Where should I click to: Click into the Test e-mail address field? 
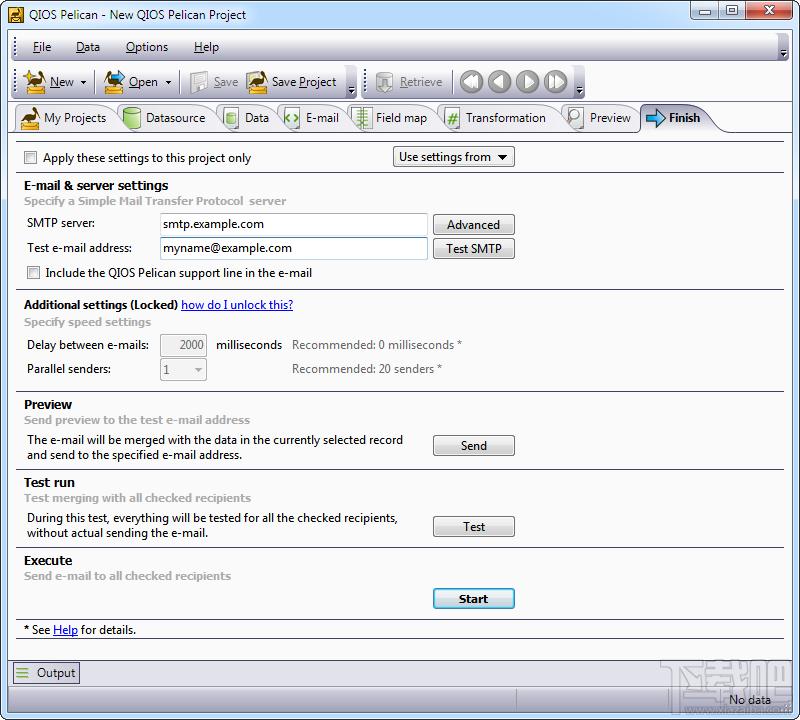point(293,248)
